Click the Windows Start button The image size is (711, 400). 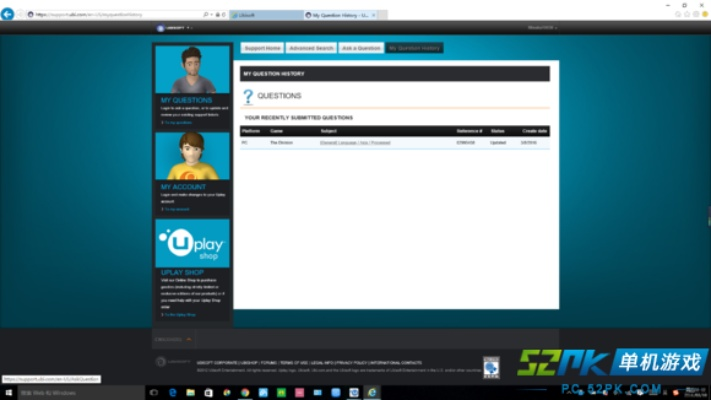pos(8,393)
